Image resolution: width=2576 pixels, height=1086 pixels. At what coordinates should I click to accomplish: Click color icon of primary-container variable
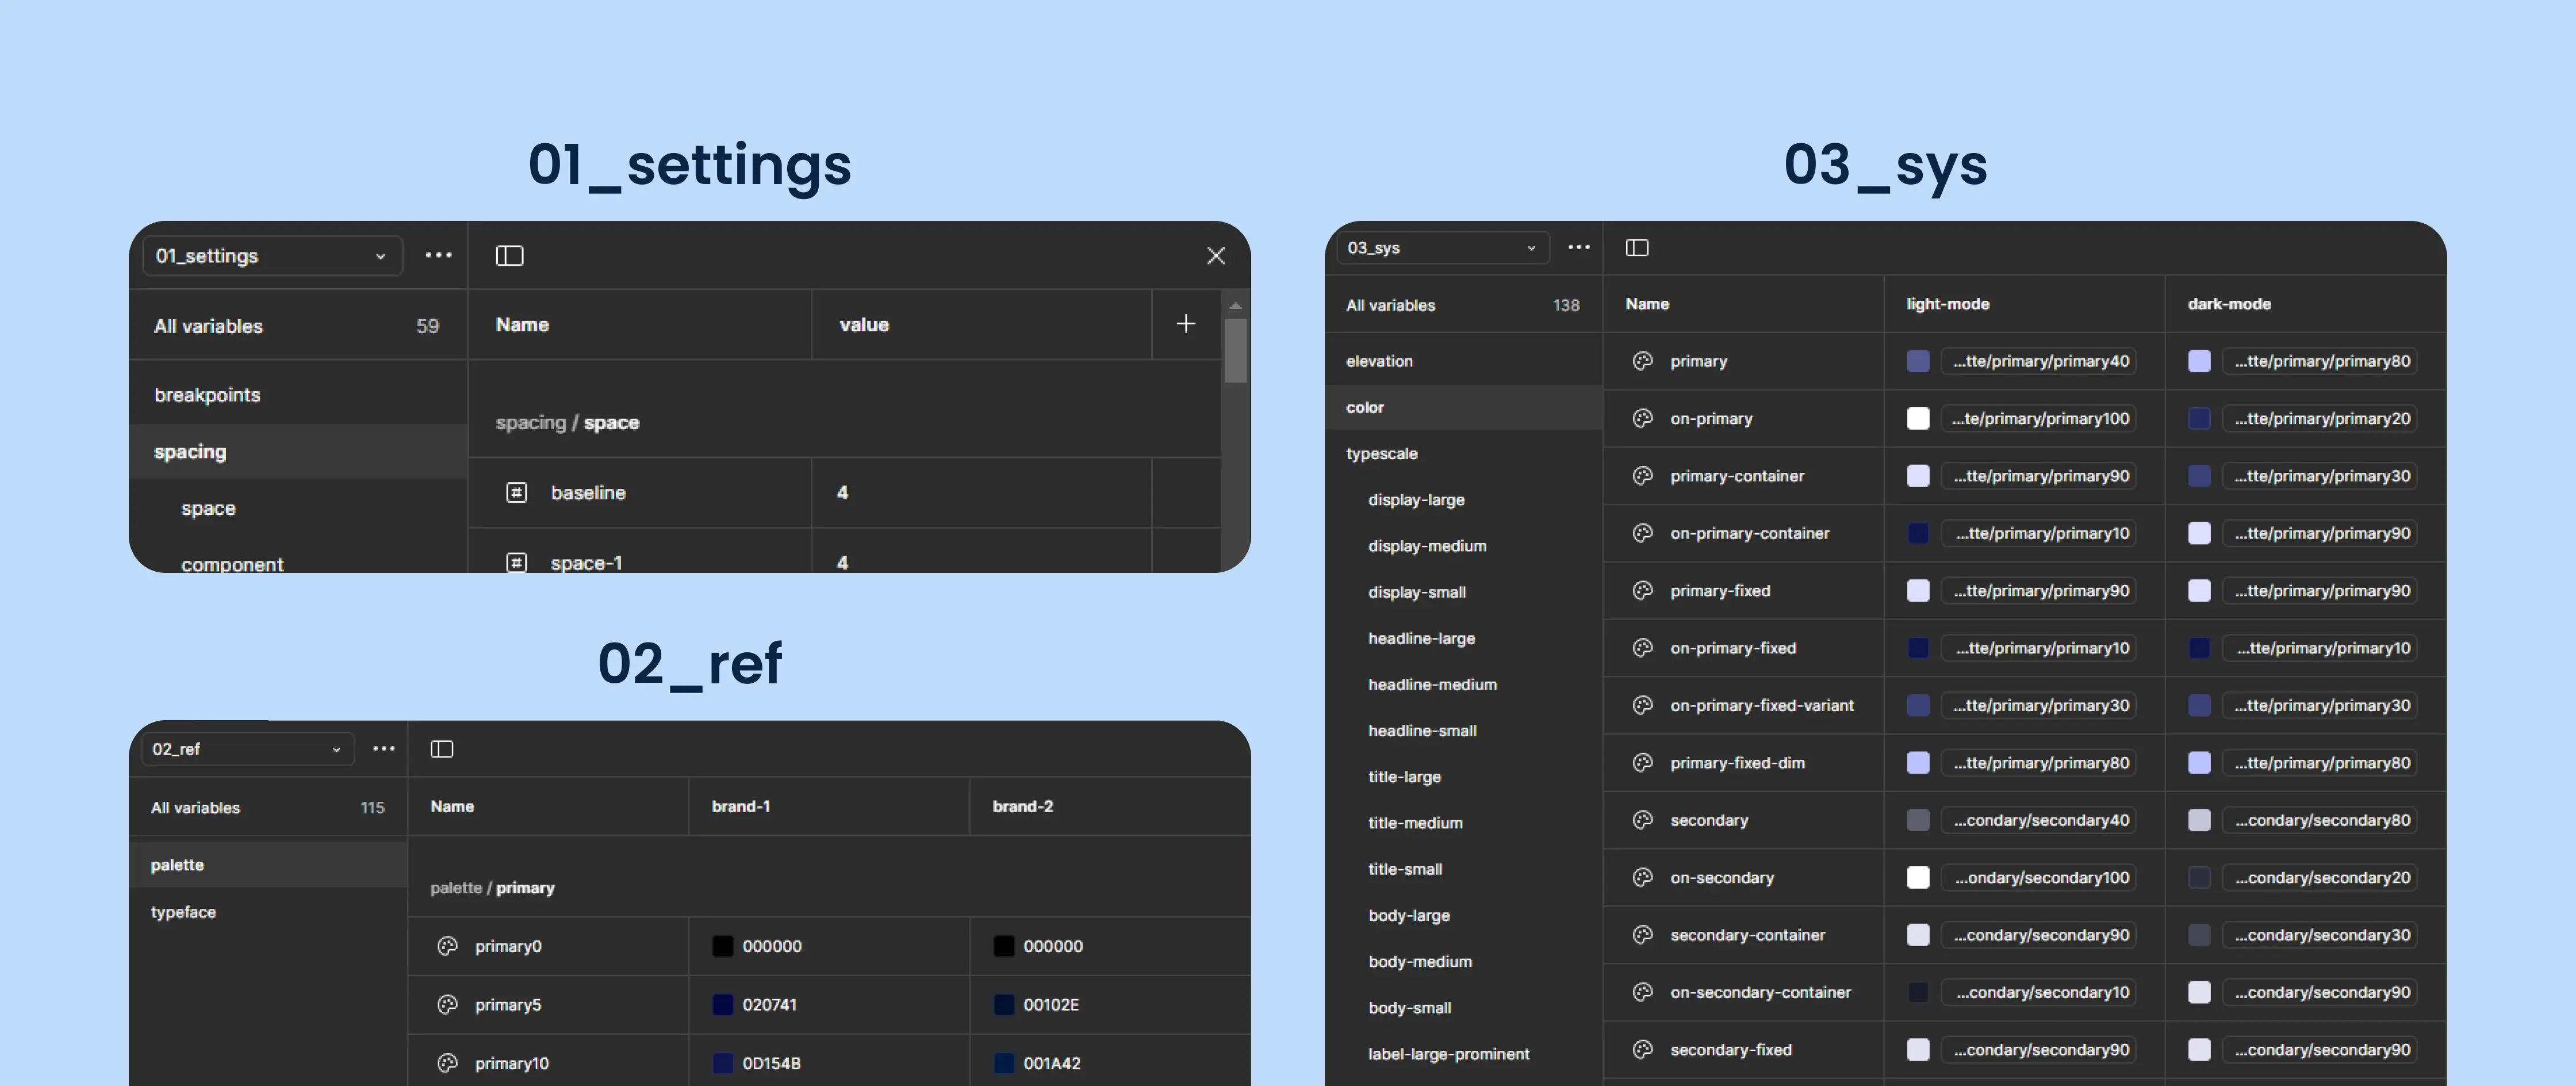coord(1642,476)
